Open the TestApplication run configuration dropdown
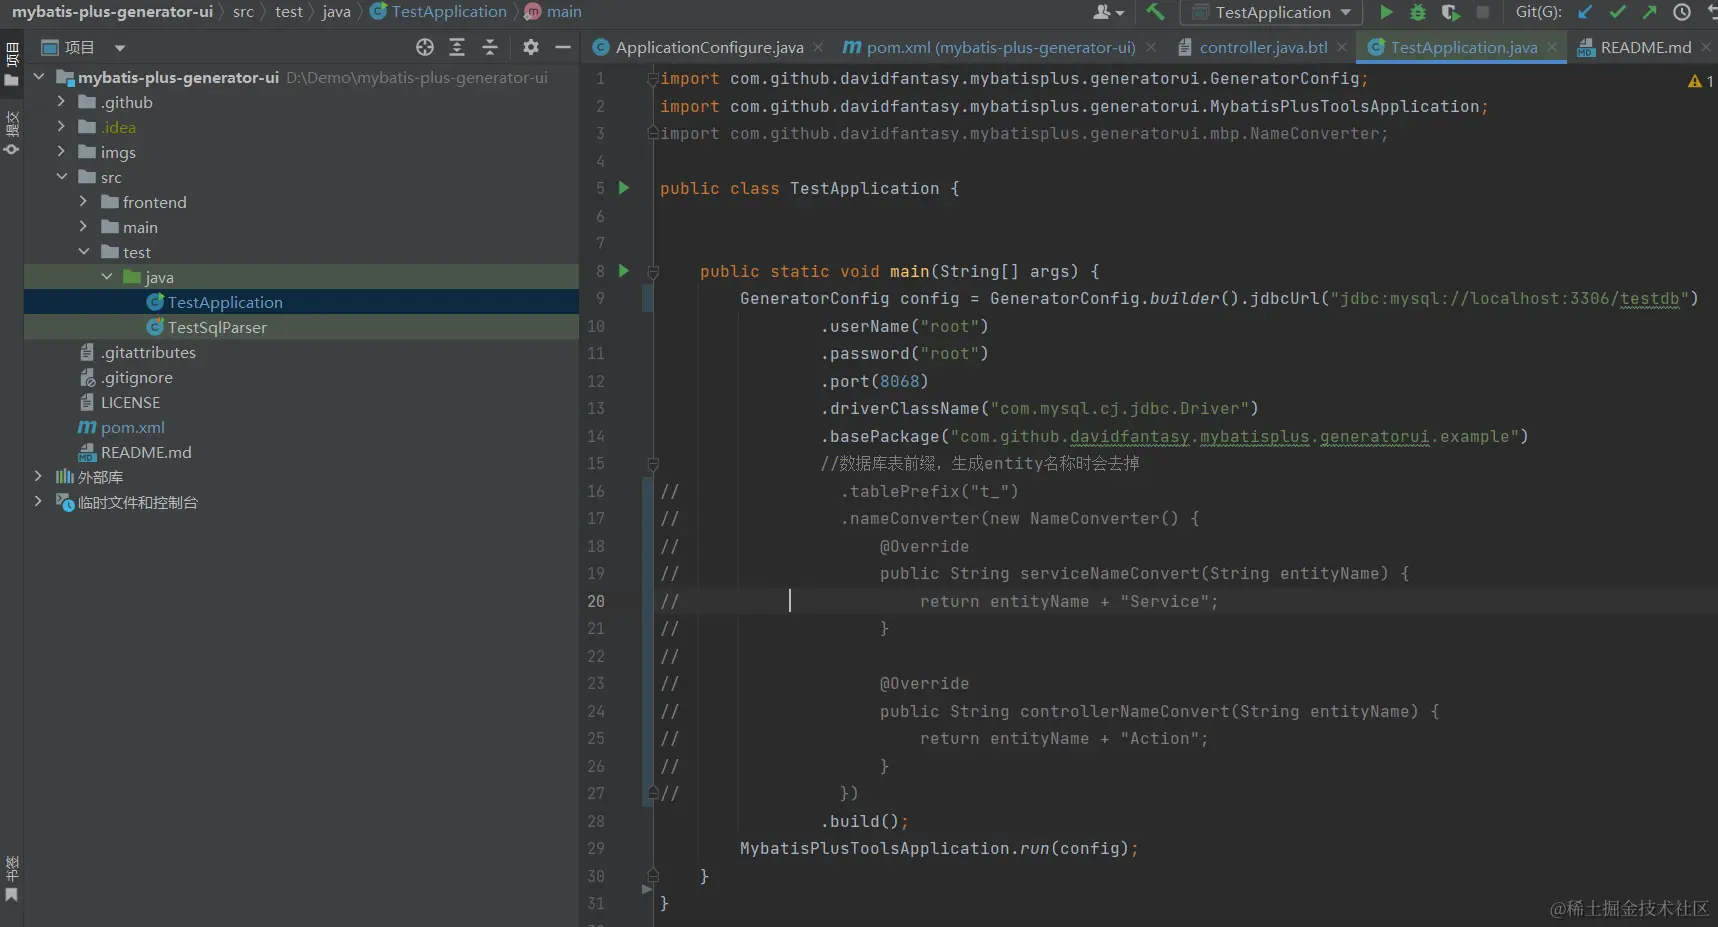1718x927 pixels. coord(1271,12)
